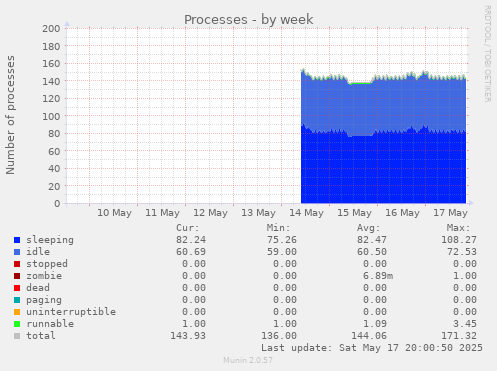Click the 'stopped' legend label

pyautogui.click(x=47, y=264)
